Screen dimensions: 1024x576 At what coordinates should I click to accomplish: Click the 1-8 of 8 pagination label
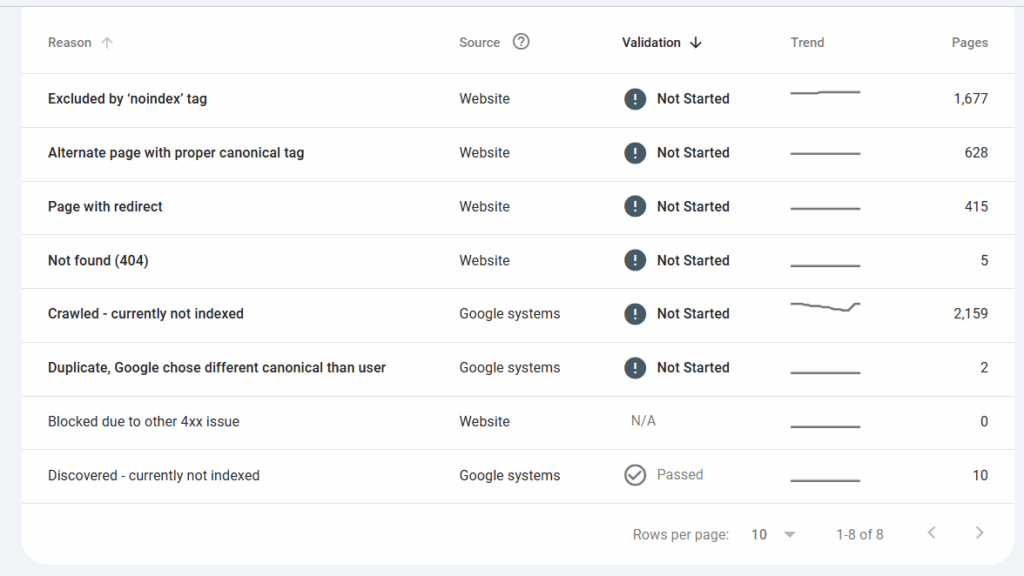(x=859, y=533)
